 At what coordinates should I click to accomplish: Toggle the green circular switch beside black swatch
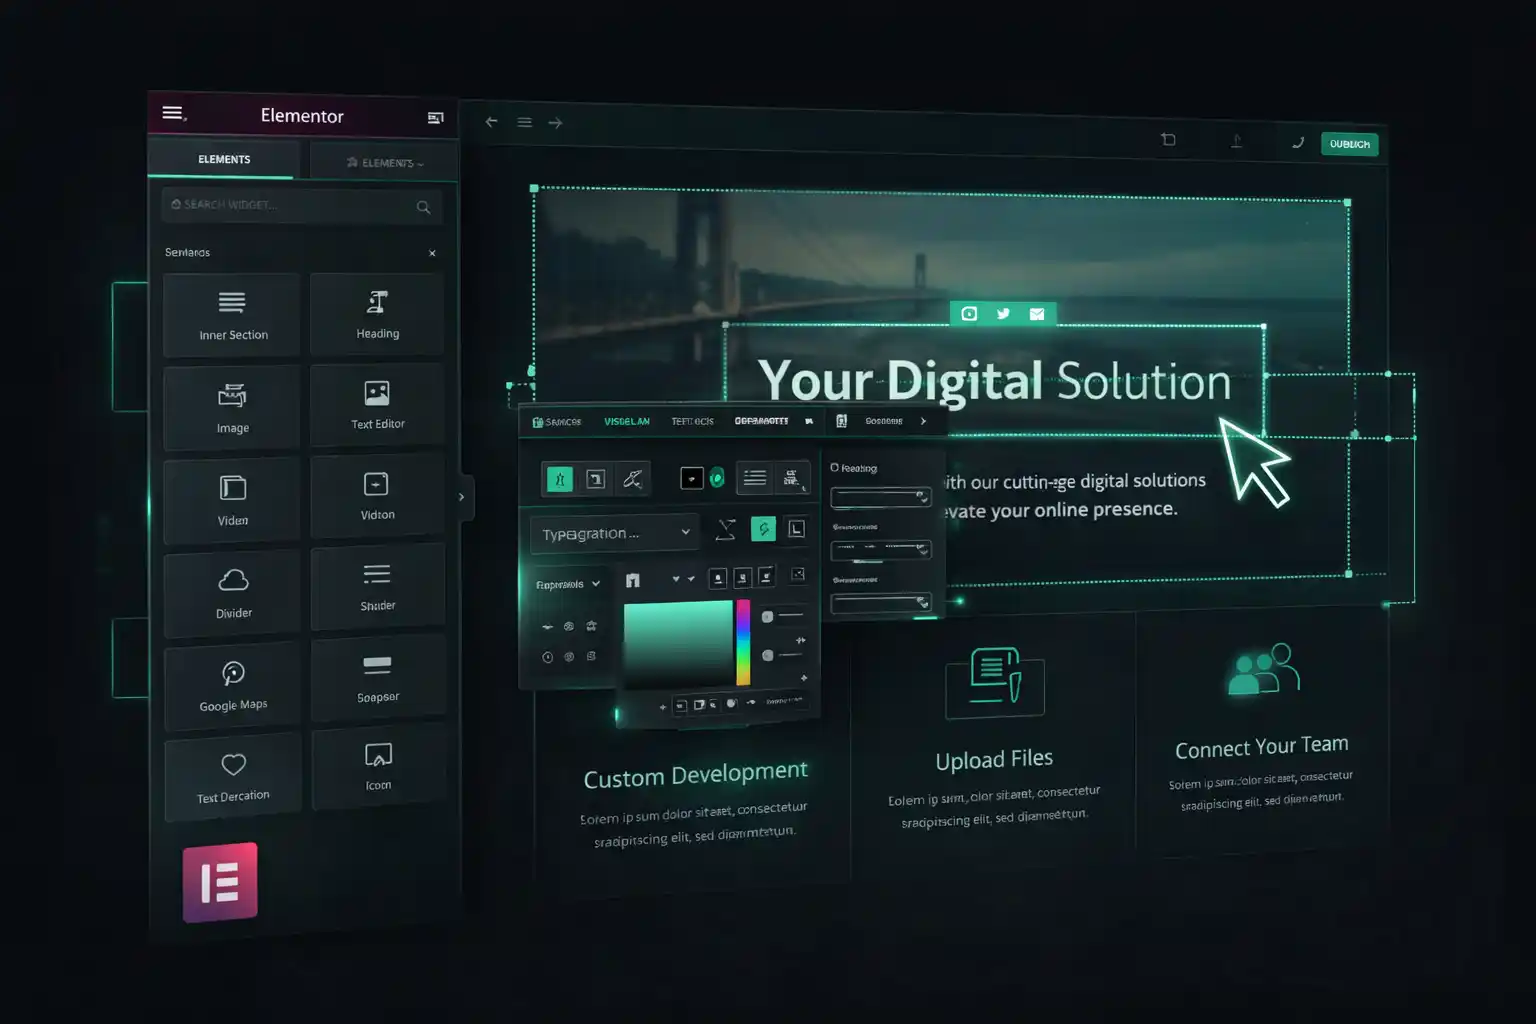tap(717, 479)
